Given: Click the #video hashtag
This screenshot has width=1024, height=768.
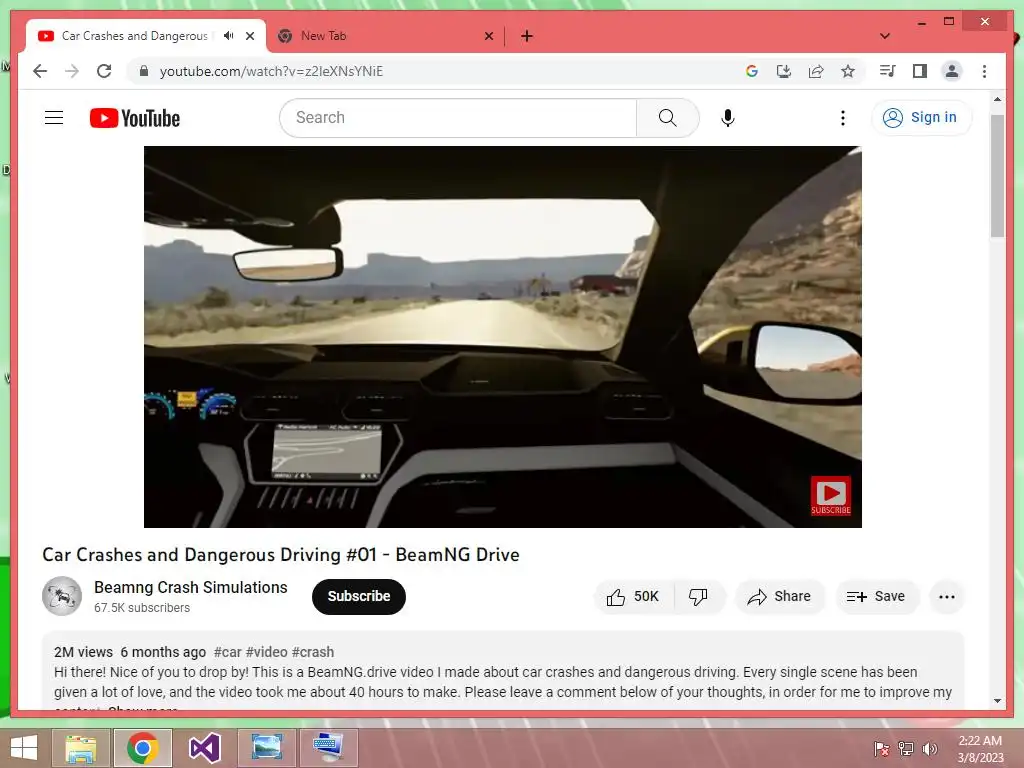Looking at the screenshot, I should coord(266,652).
